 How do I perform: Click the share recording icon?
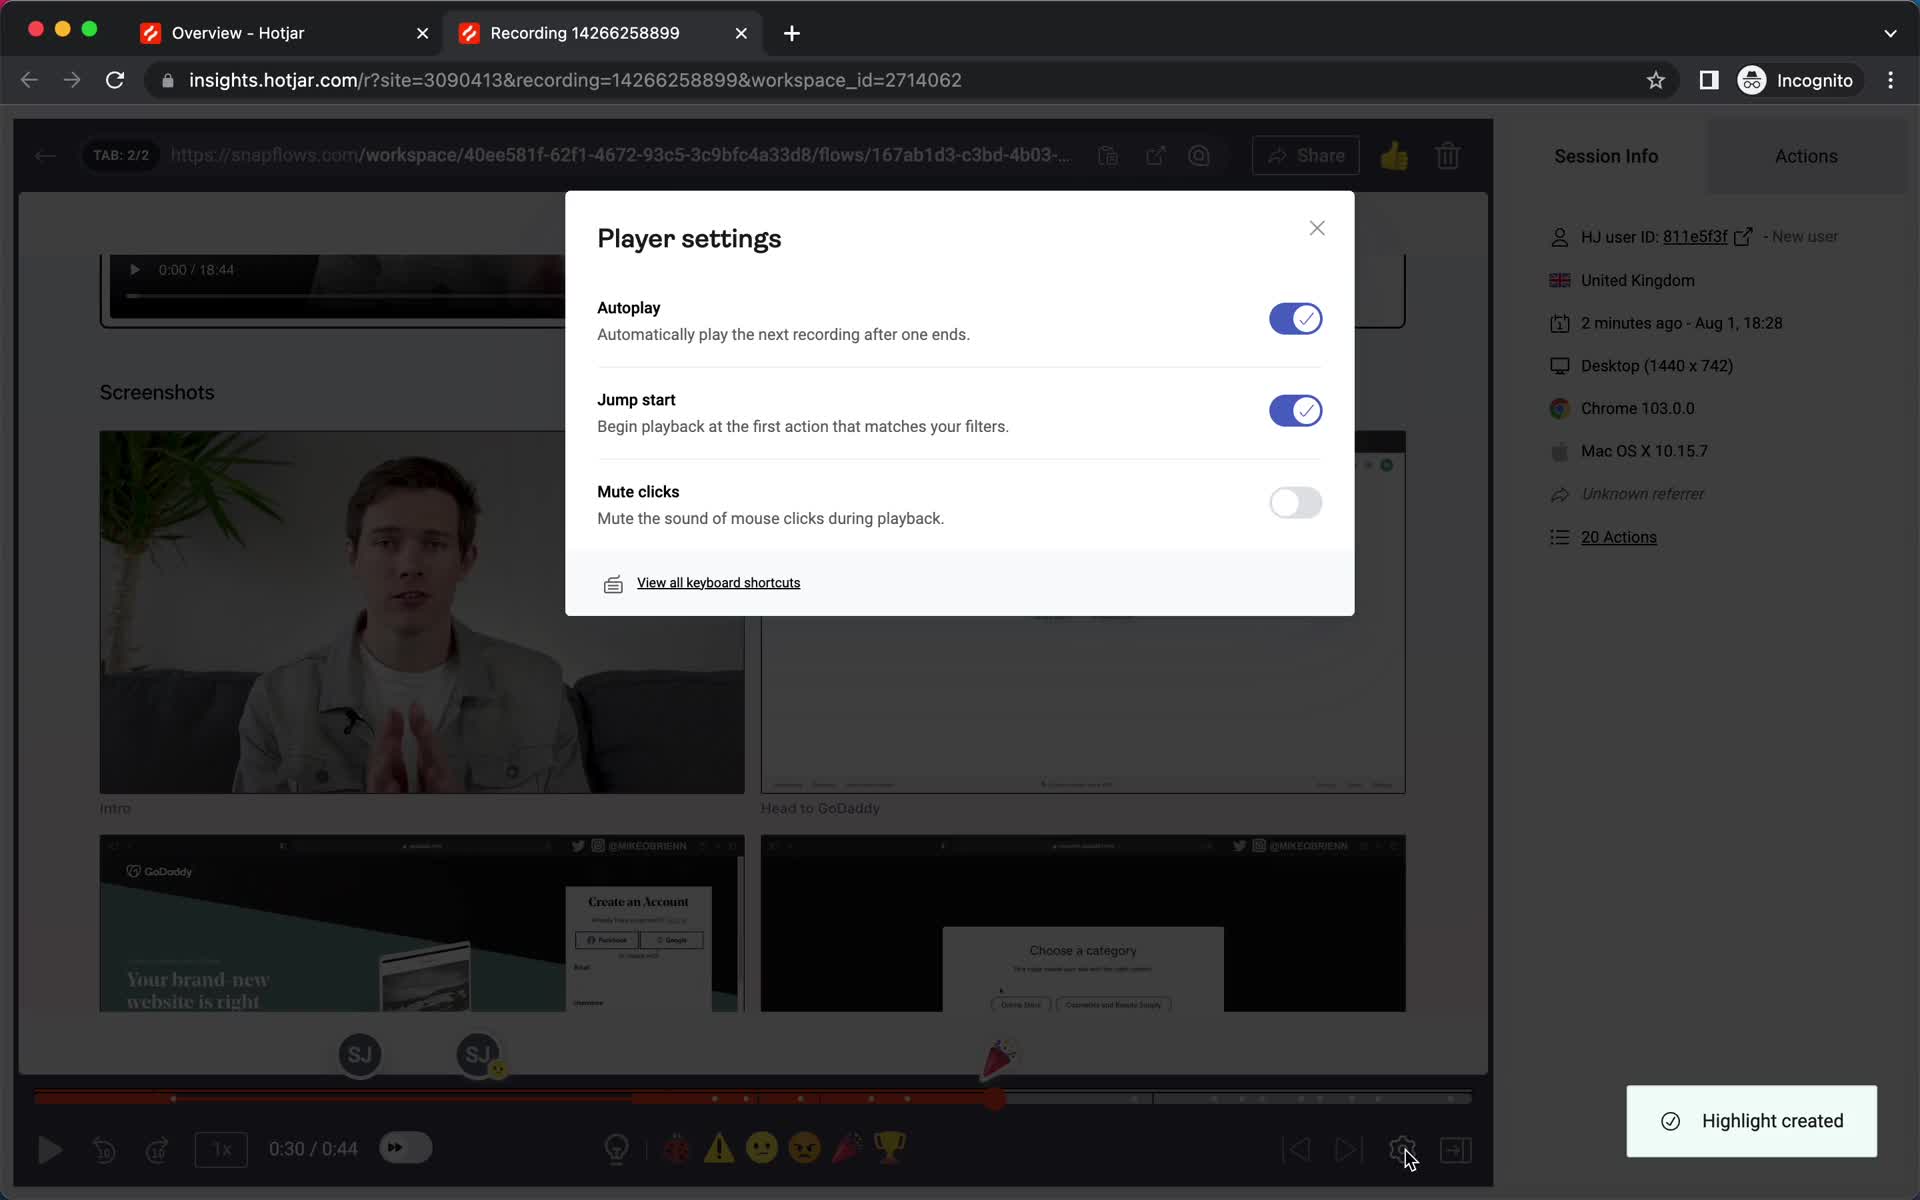pos(1305,155)
